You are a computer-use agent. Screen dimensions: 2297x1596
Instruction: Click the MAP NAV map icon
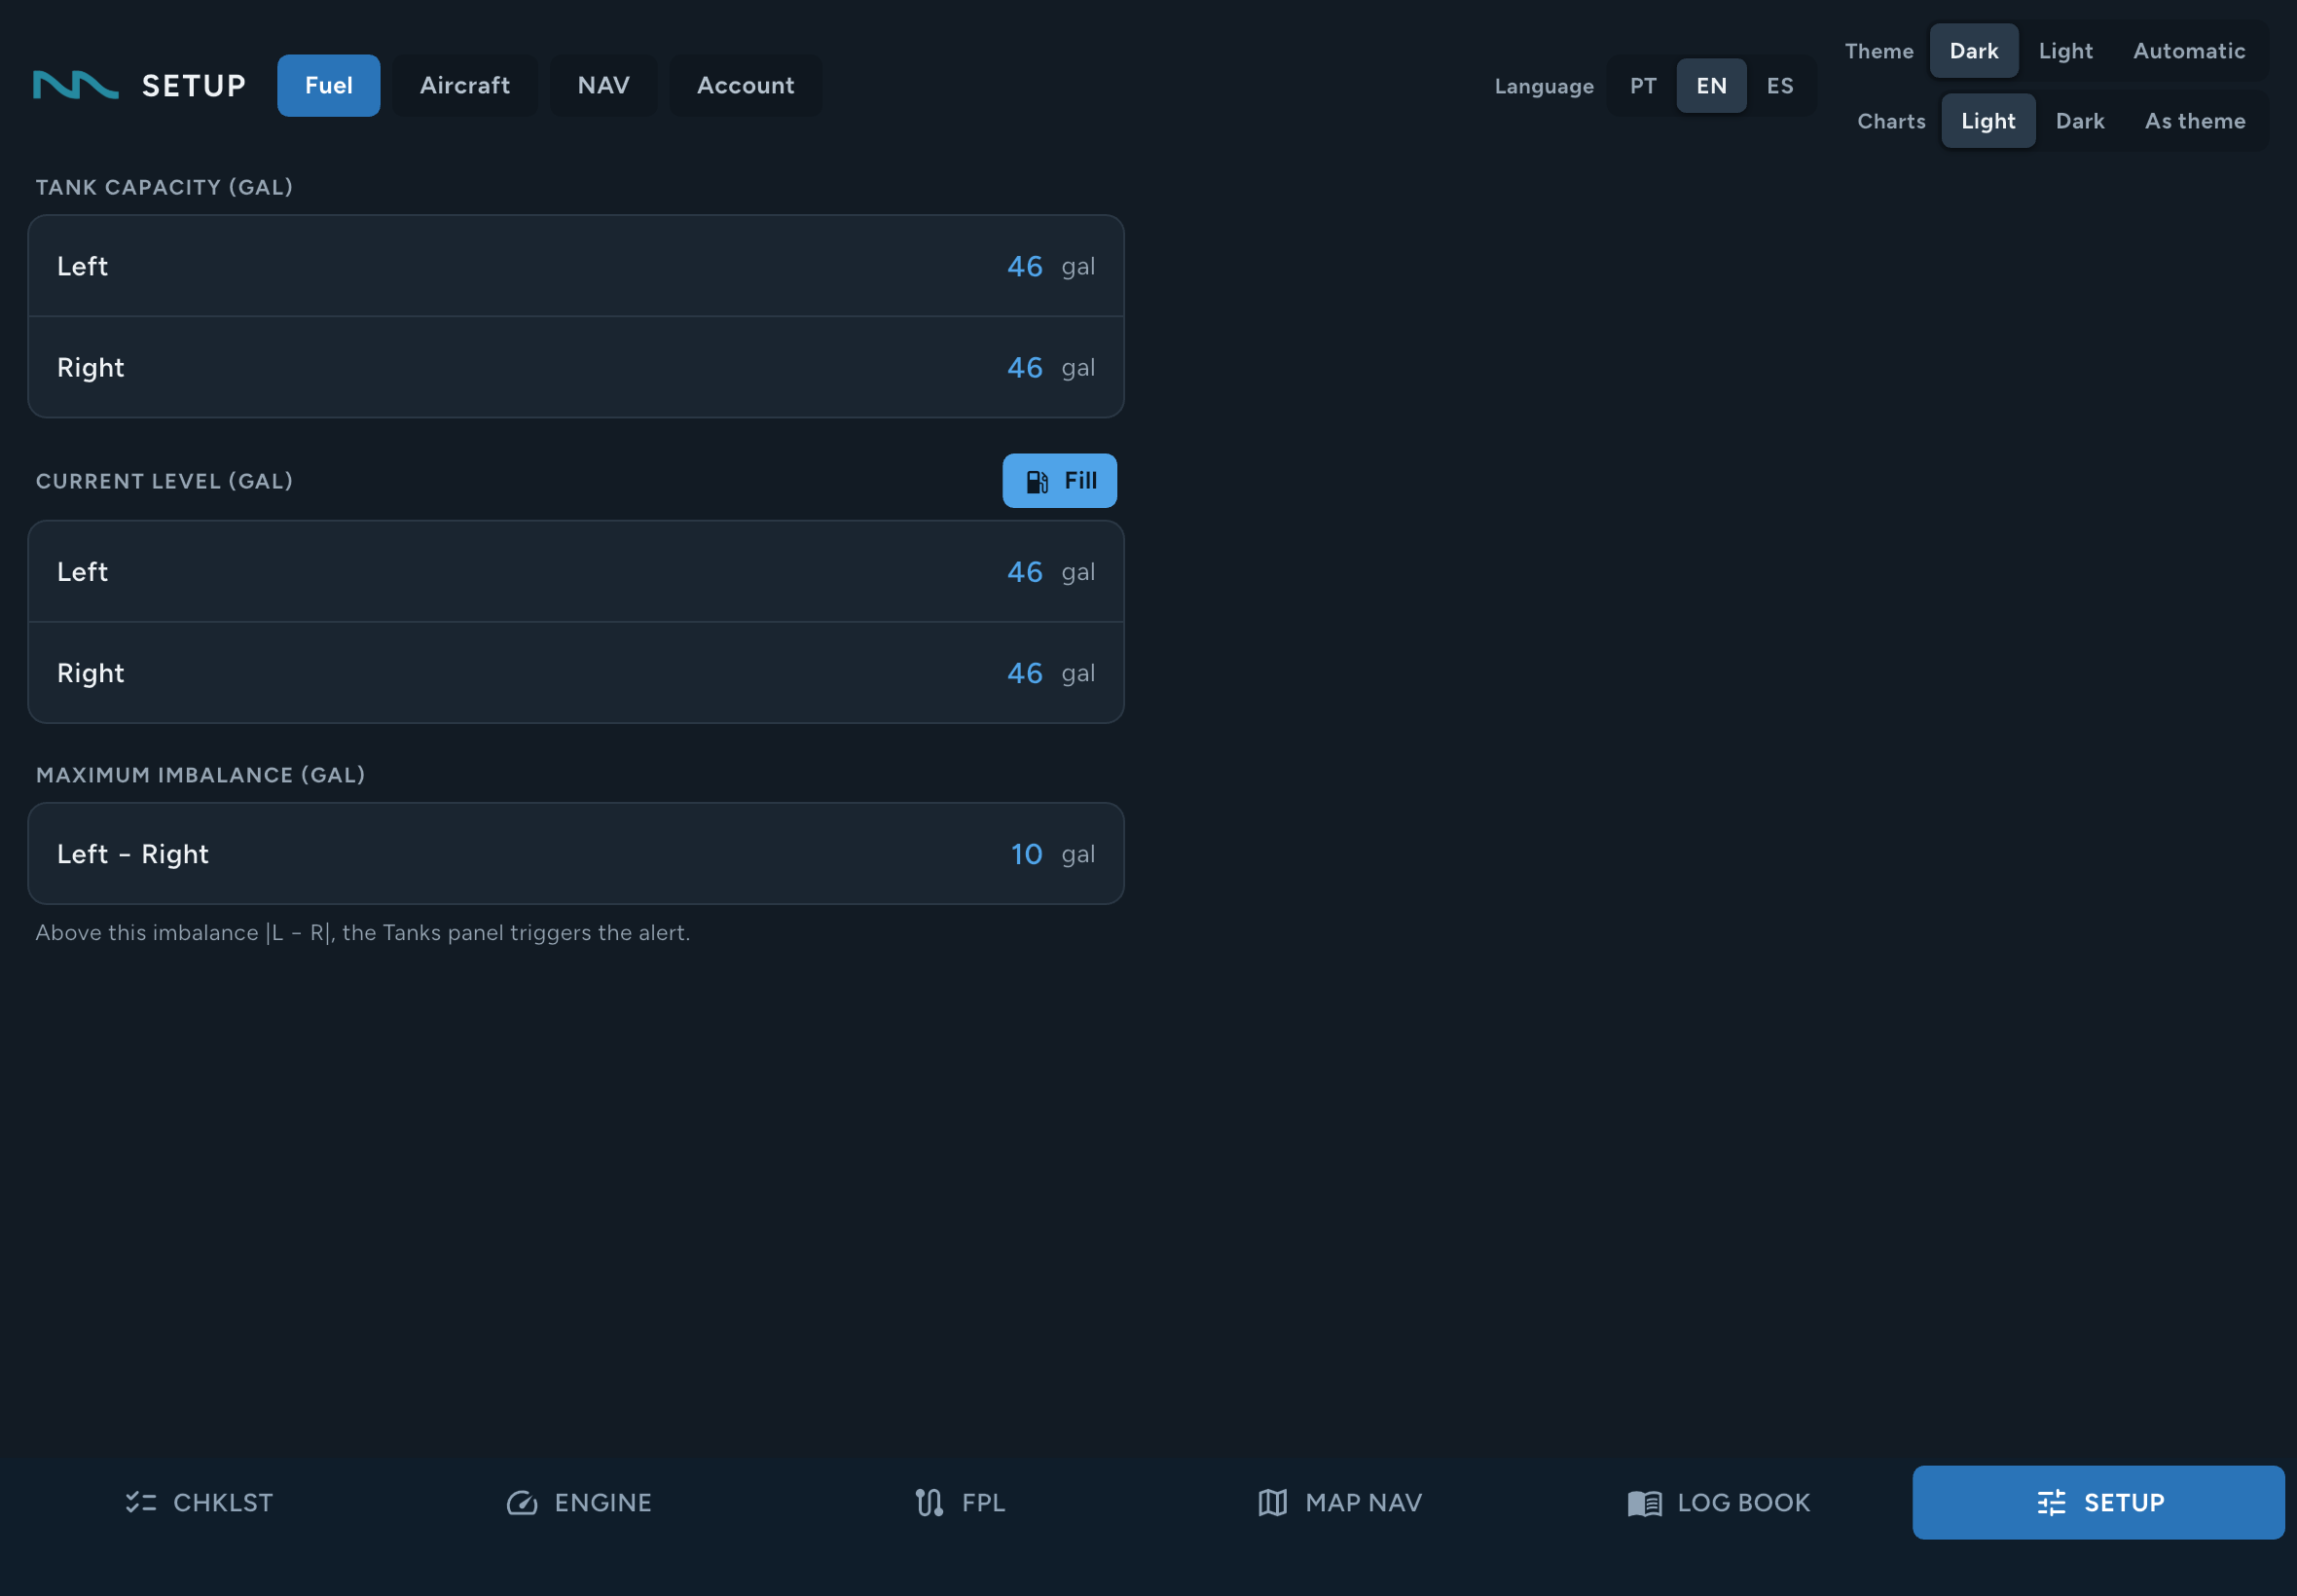[1272, 1502]
